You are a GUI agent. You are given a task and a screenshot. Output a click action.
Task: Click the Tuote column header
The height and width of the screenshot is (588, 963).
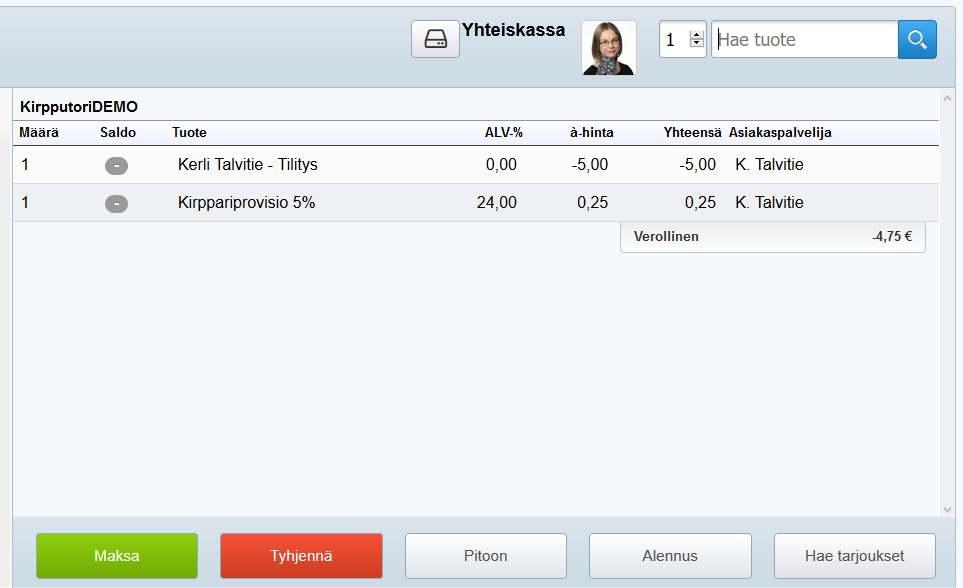click(x=189, y=133)
